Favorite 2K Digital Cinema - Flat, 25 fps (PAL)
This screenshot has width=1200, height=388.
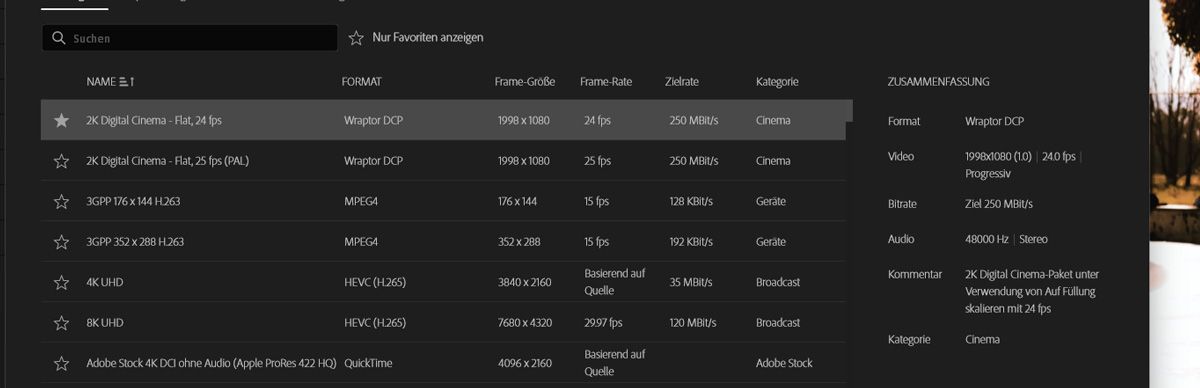pos(62,161)
